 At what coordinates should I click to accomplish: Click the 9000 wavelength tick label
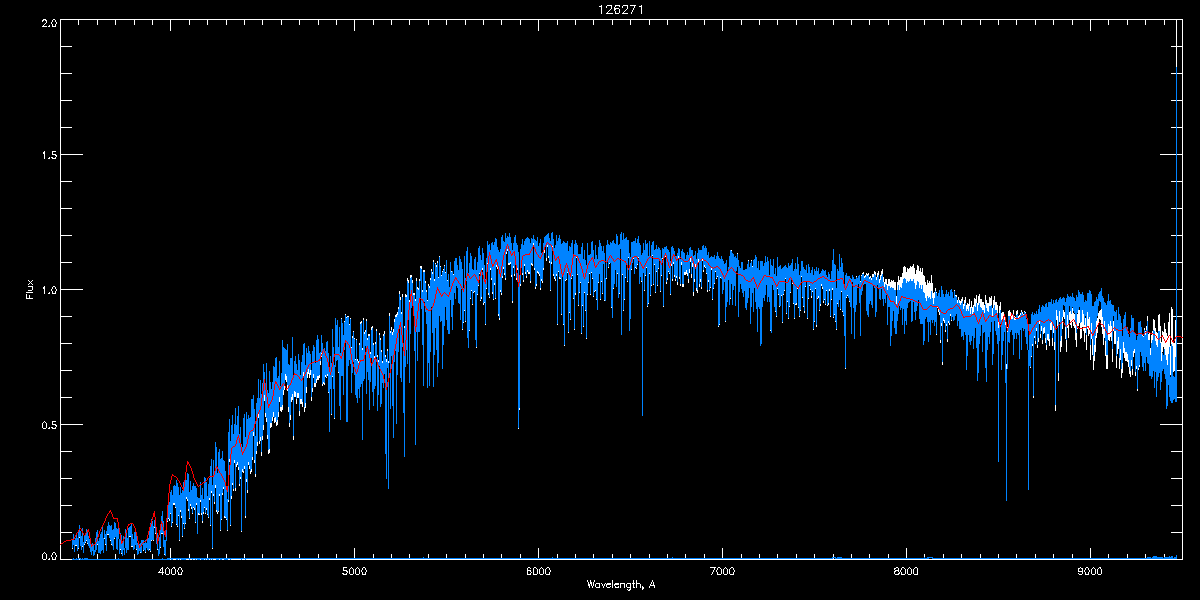[x=1090, y=572]
